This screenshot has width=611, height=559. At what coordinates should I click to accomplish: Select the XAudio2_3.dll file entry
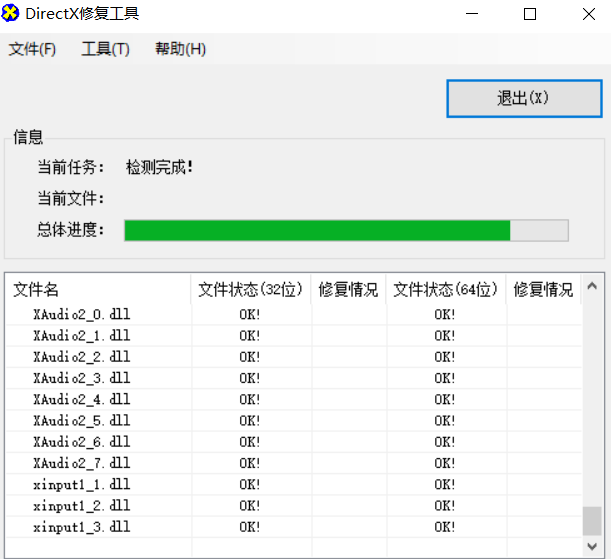[82, 378]
